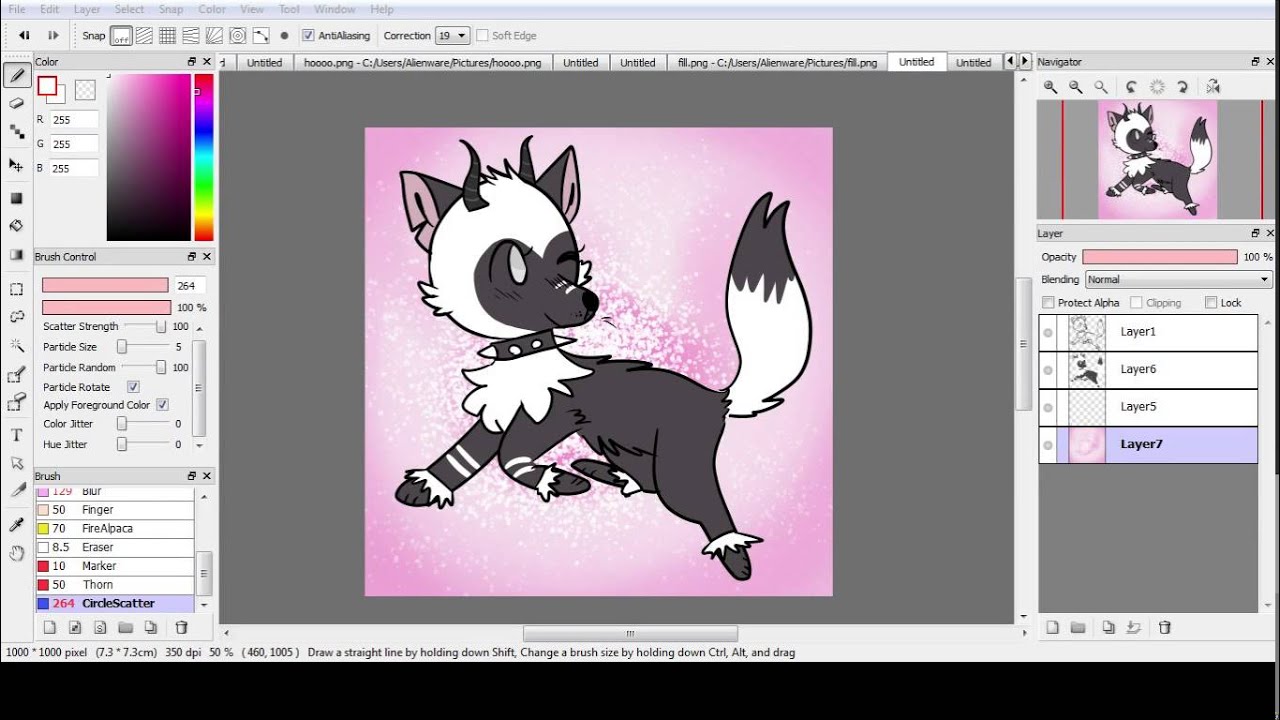Open the Layer menu

[x=87, y=9]
